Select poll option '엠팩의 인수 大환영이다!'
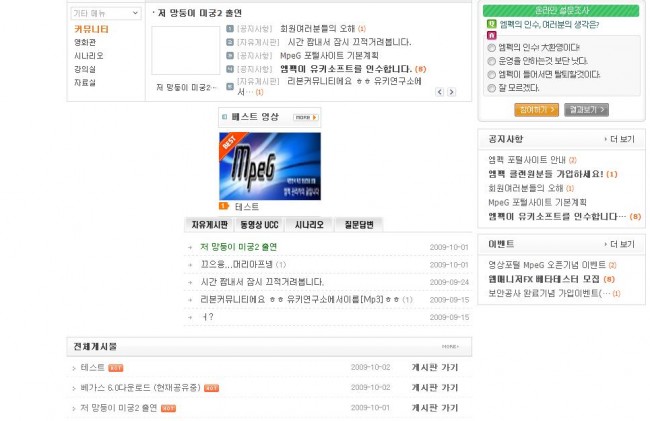Screen dimensions: 650x421 [x=490, y=47]
